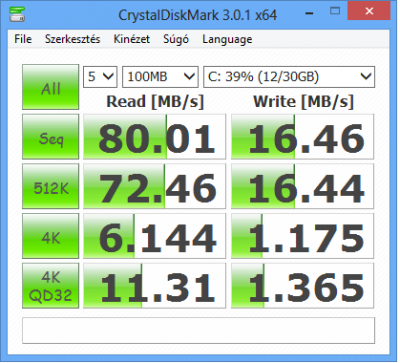Image resolution: width=400 pixels, height=363 pixels.
Task: Minimize the CrystalDiskMark window
Action: [309, 13]
